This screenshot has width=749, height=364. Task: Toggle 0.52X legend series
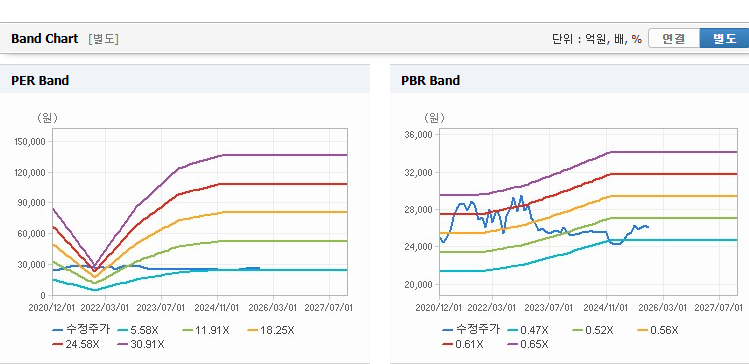(592, 330)
